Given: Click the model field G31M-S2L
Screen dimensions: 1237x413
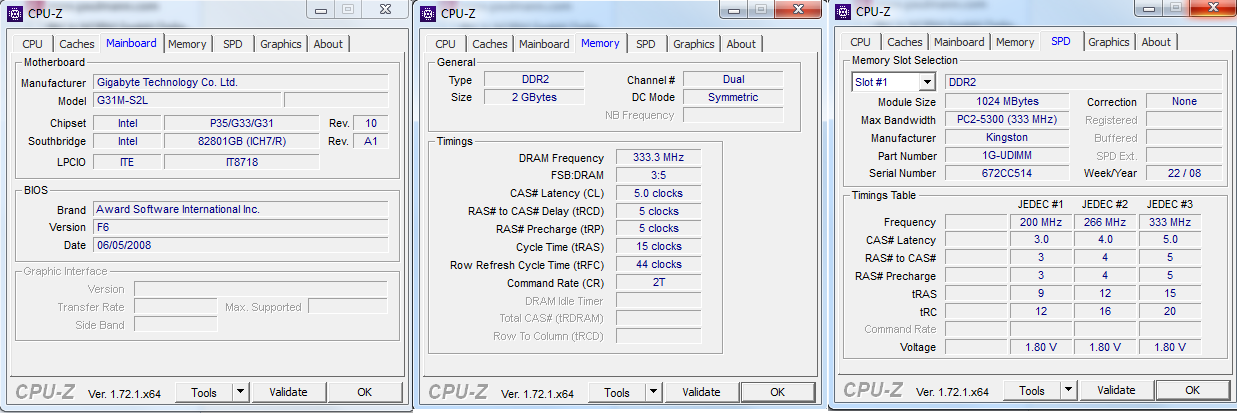Looking at the screenshot, I should 186,100.
